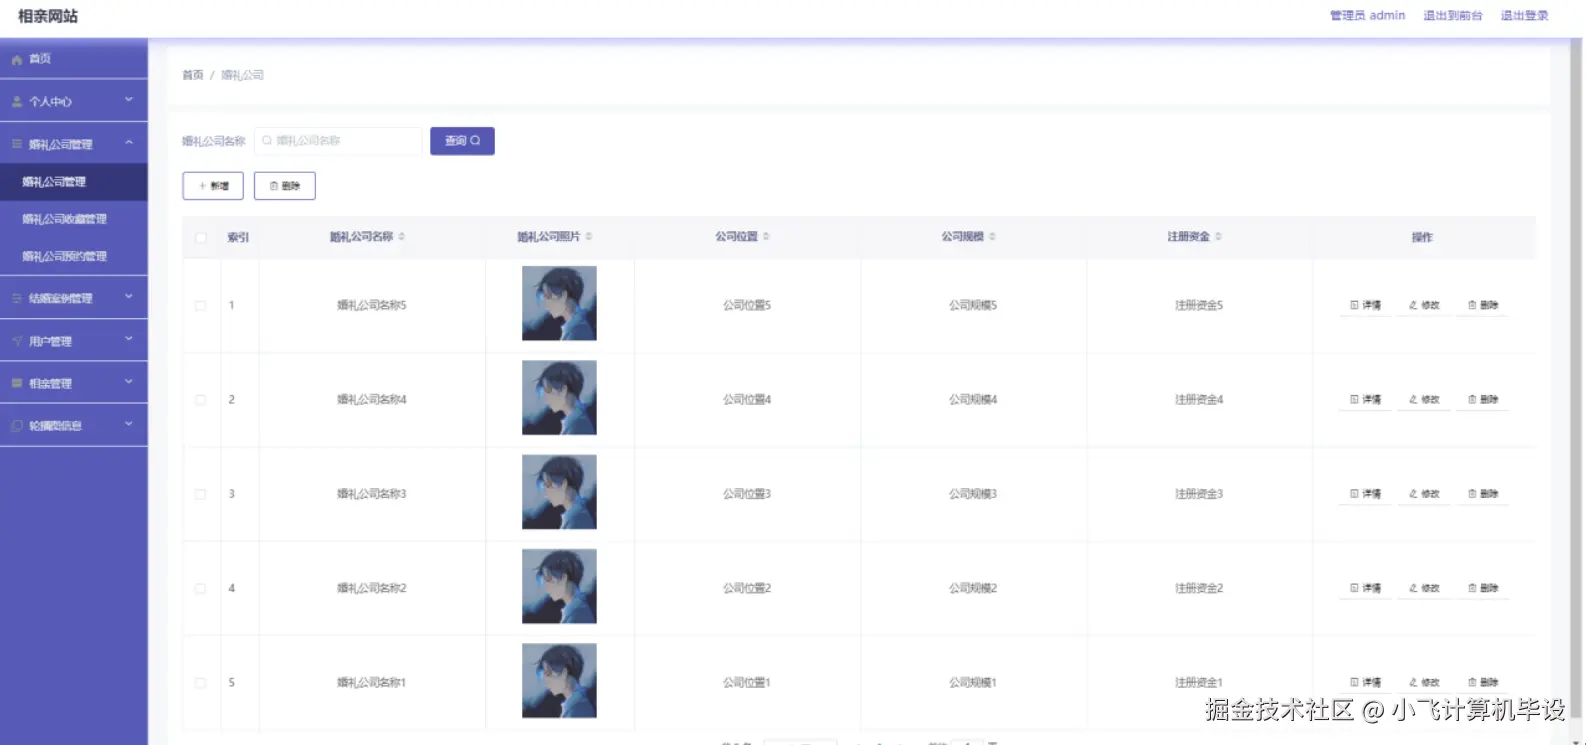Focus the 婚礼公司名称 search input field
Image resolution: width=1587 pixels, height=745 pixels.
pyautogui.click(x=338, y=141)
